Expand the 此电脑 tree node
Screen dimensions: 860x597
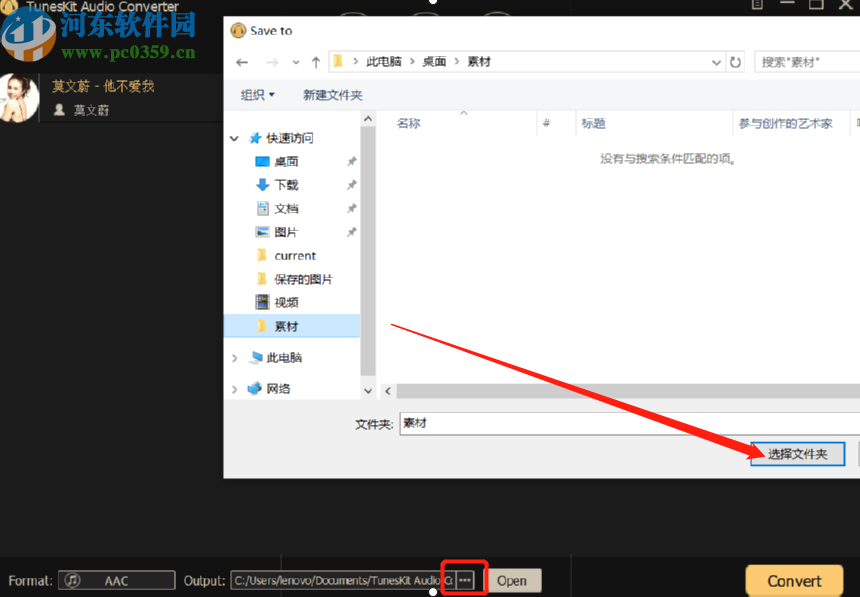click(234, 357)
